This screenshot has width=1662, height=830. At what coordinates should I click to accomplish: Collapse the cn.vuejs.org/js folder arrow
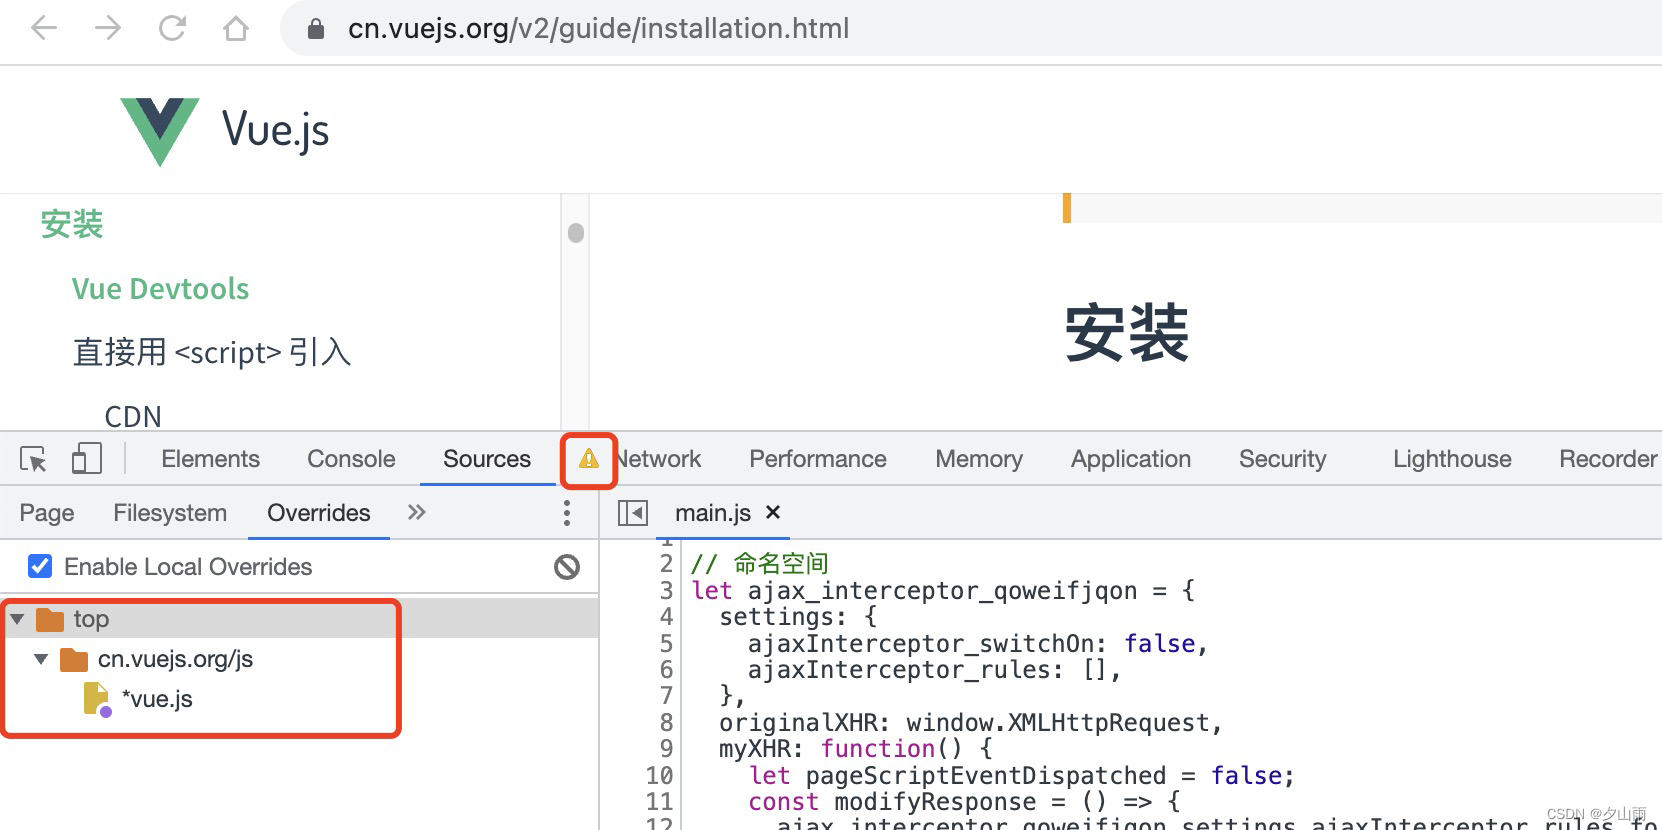(x=41, y=659)
